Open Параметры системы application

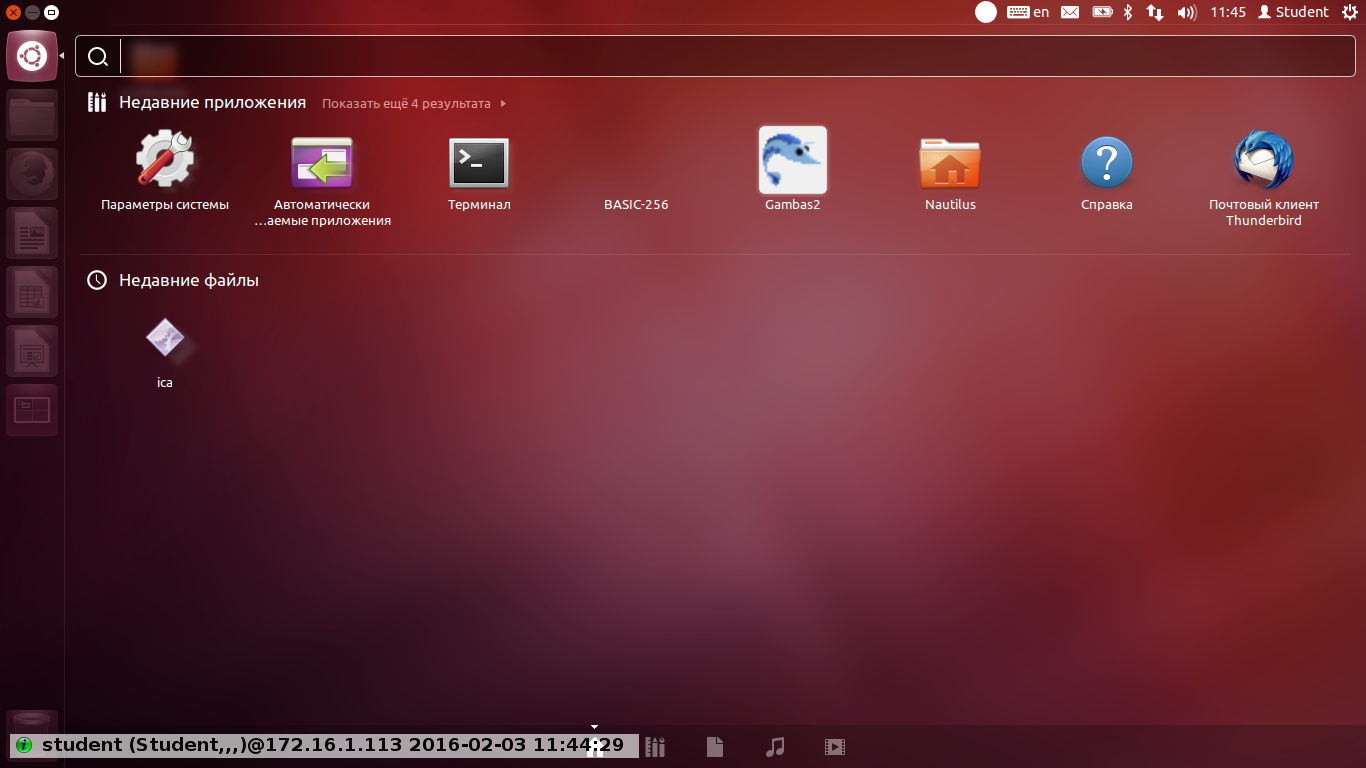click(165, 170)
